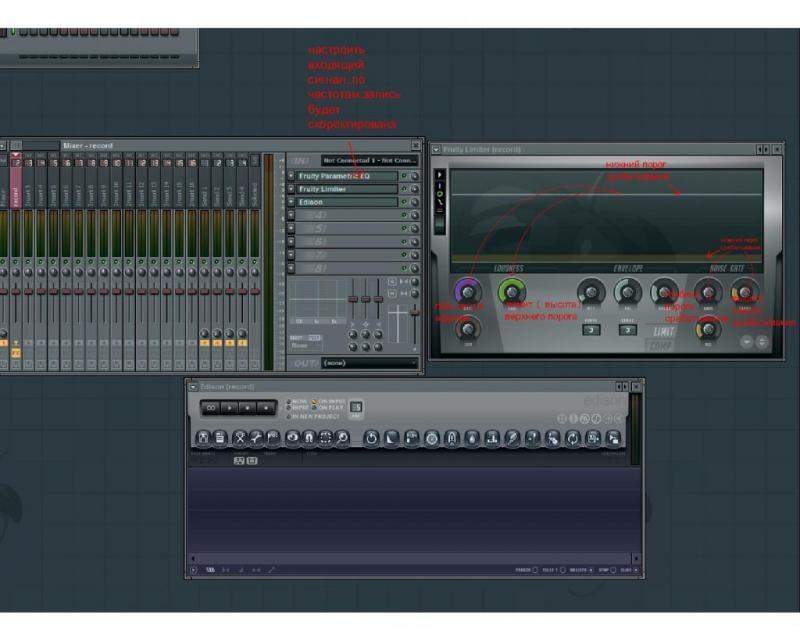
Task: Open the Fruity Limiter slot menu arrow
Action: tap(291, 189)
